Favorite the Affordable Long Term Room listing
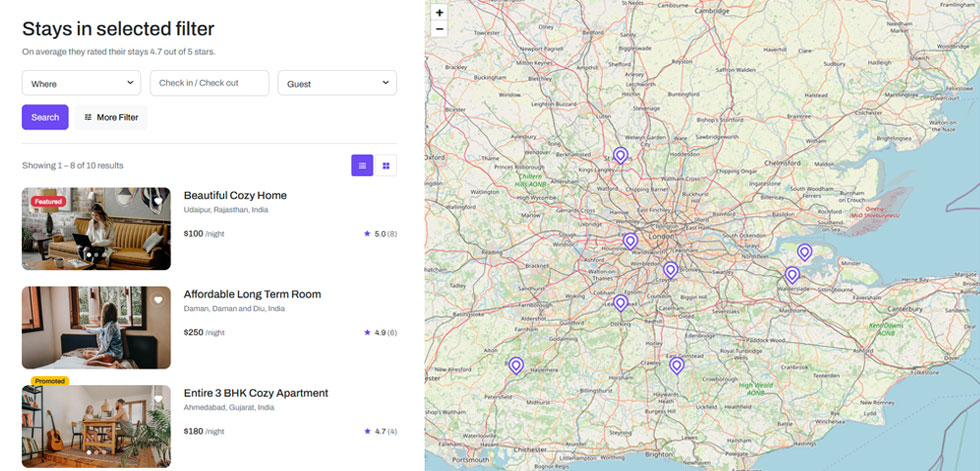 pos(158,300)
